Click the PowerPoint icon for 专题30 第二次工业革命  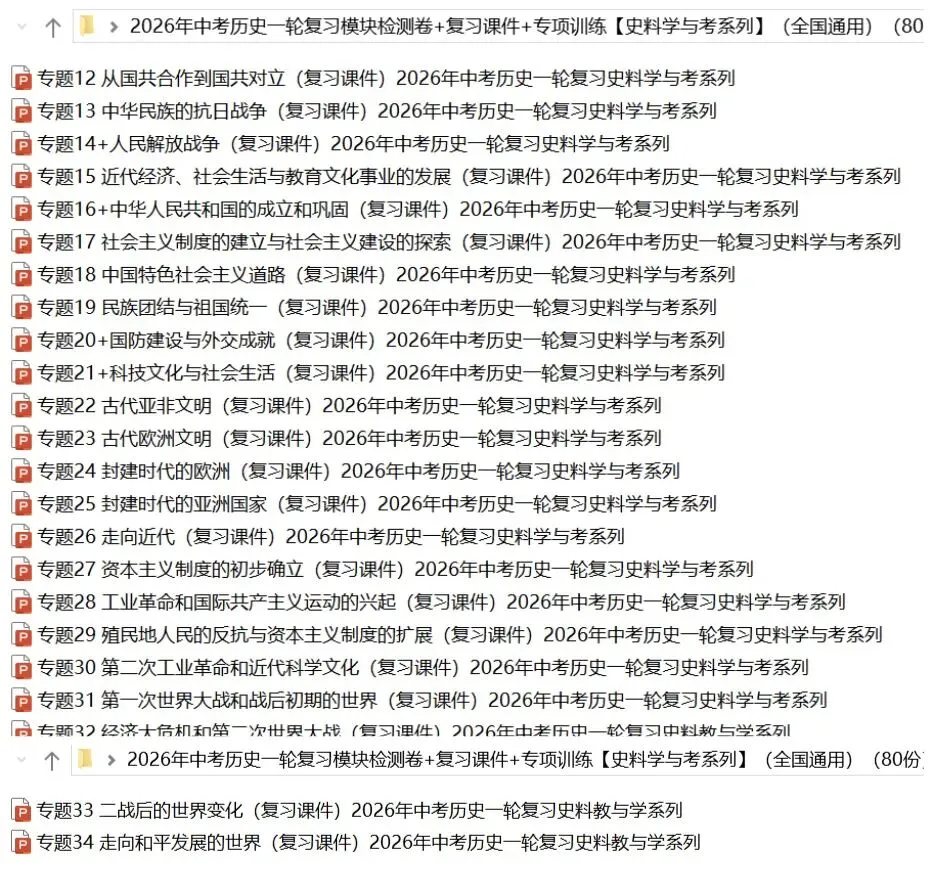pos(21,666)
